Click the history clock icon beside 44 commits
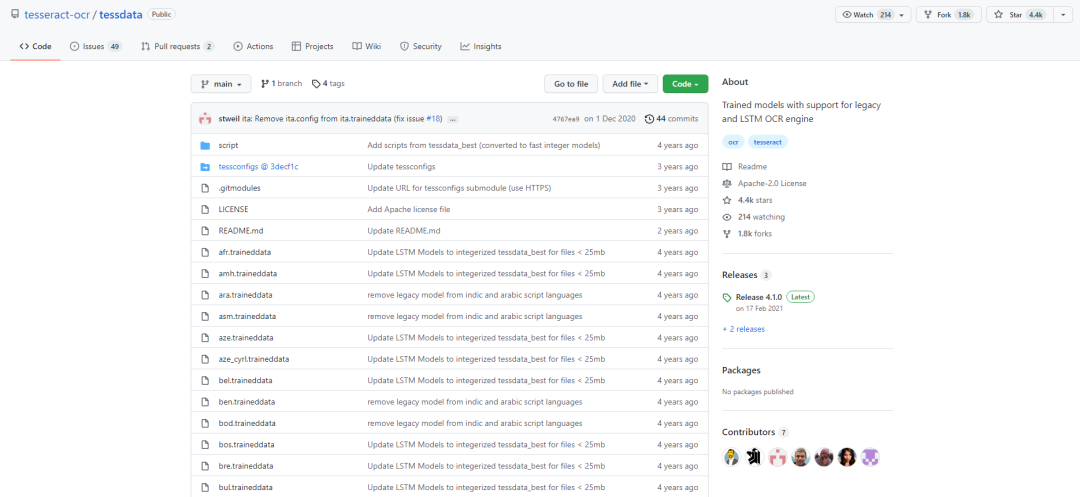This screenshot has height=497, width=1080. [x=649, y=118]
